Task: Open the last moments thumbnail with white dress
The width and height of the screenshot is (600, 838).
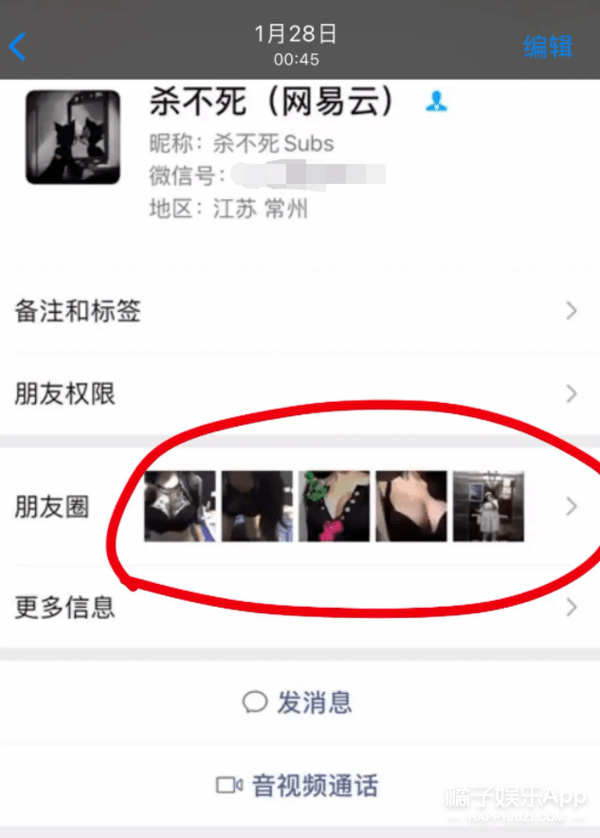Action: [x=488, y=506]
